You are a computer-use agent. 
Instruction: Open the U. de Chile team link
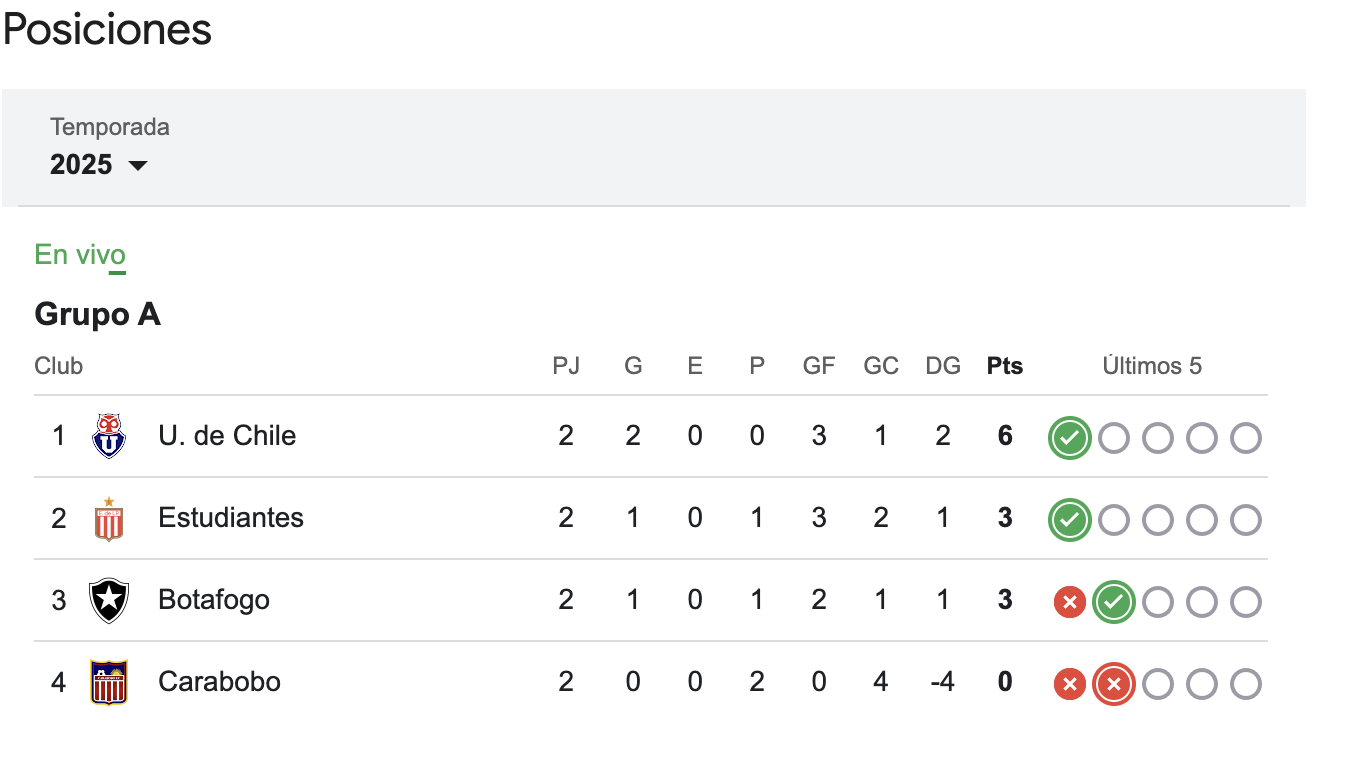coord(227,436)
